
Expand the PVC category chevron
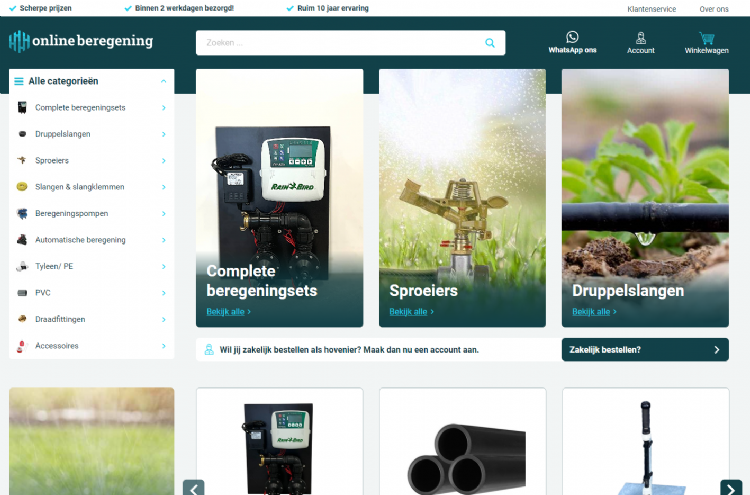163,293
